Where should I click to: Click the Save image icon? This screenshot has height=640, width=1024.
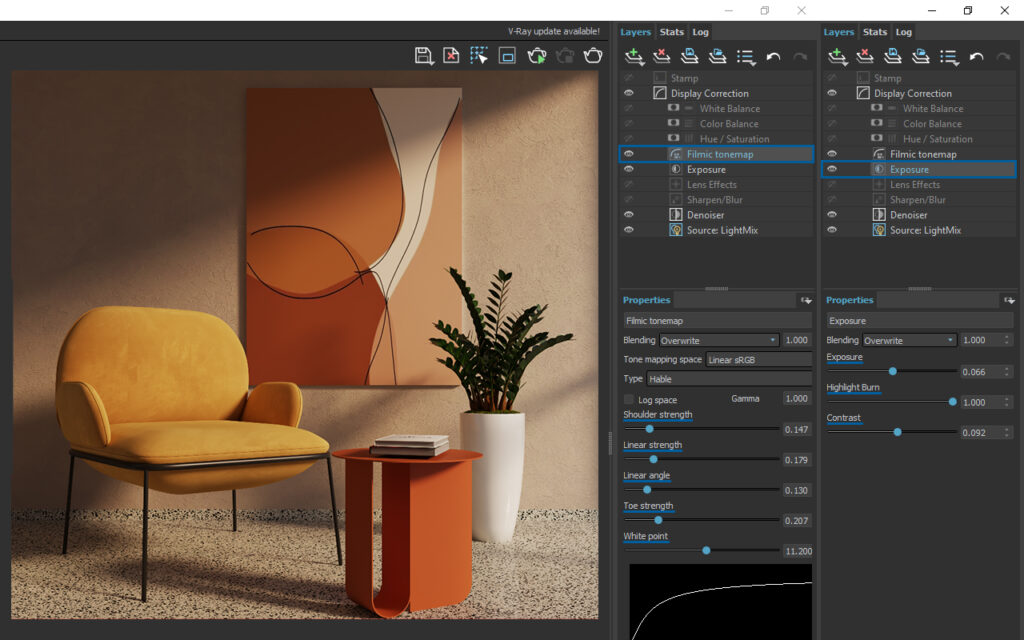point(423,56)
